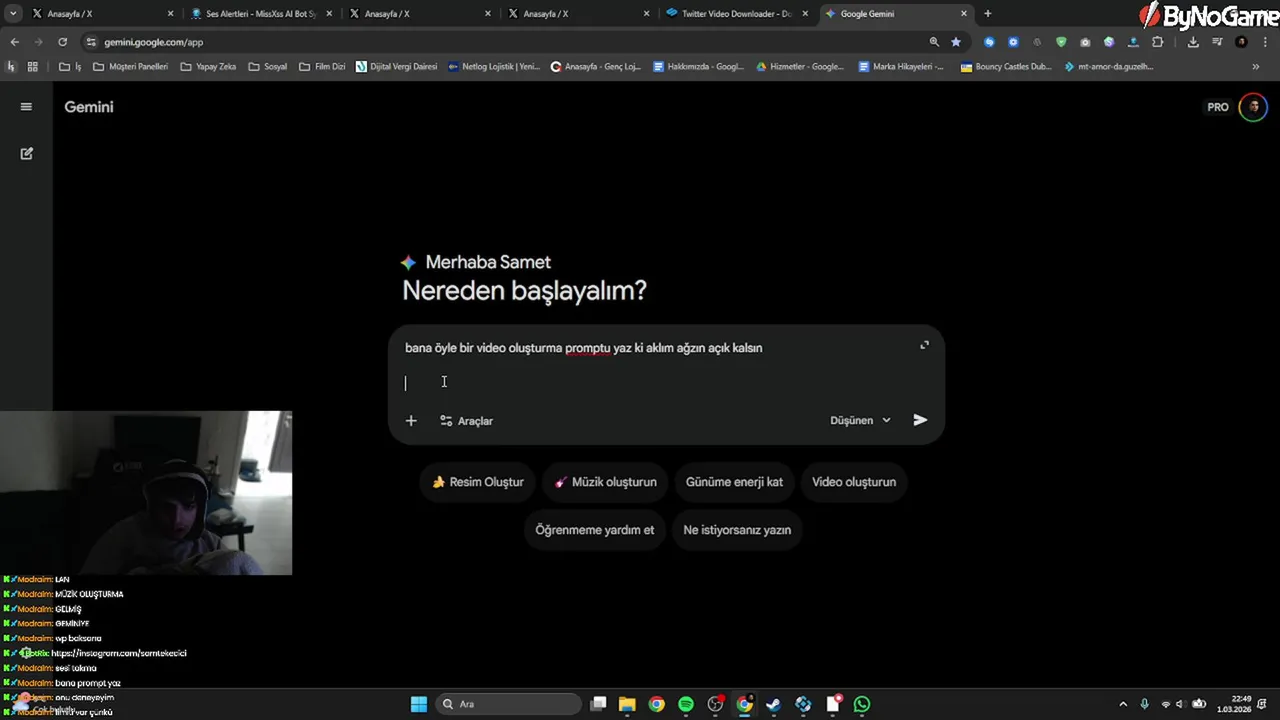The image size is (1280, 720).
Task: Open the media control playlist icon
Action: [1217, 42]
